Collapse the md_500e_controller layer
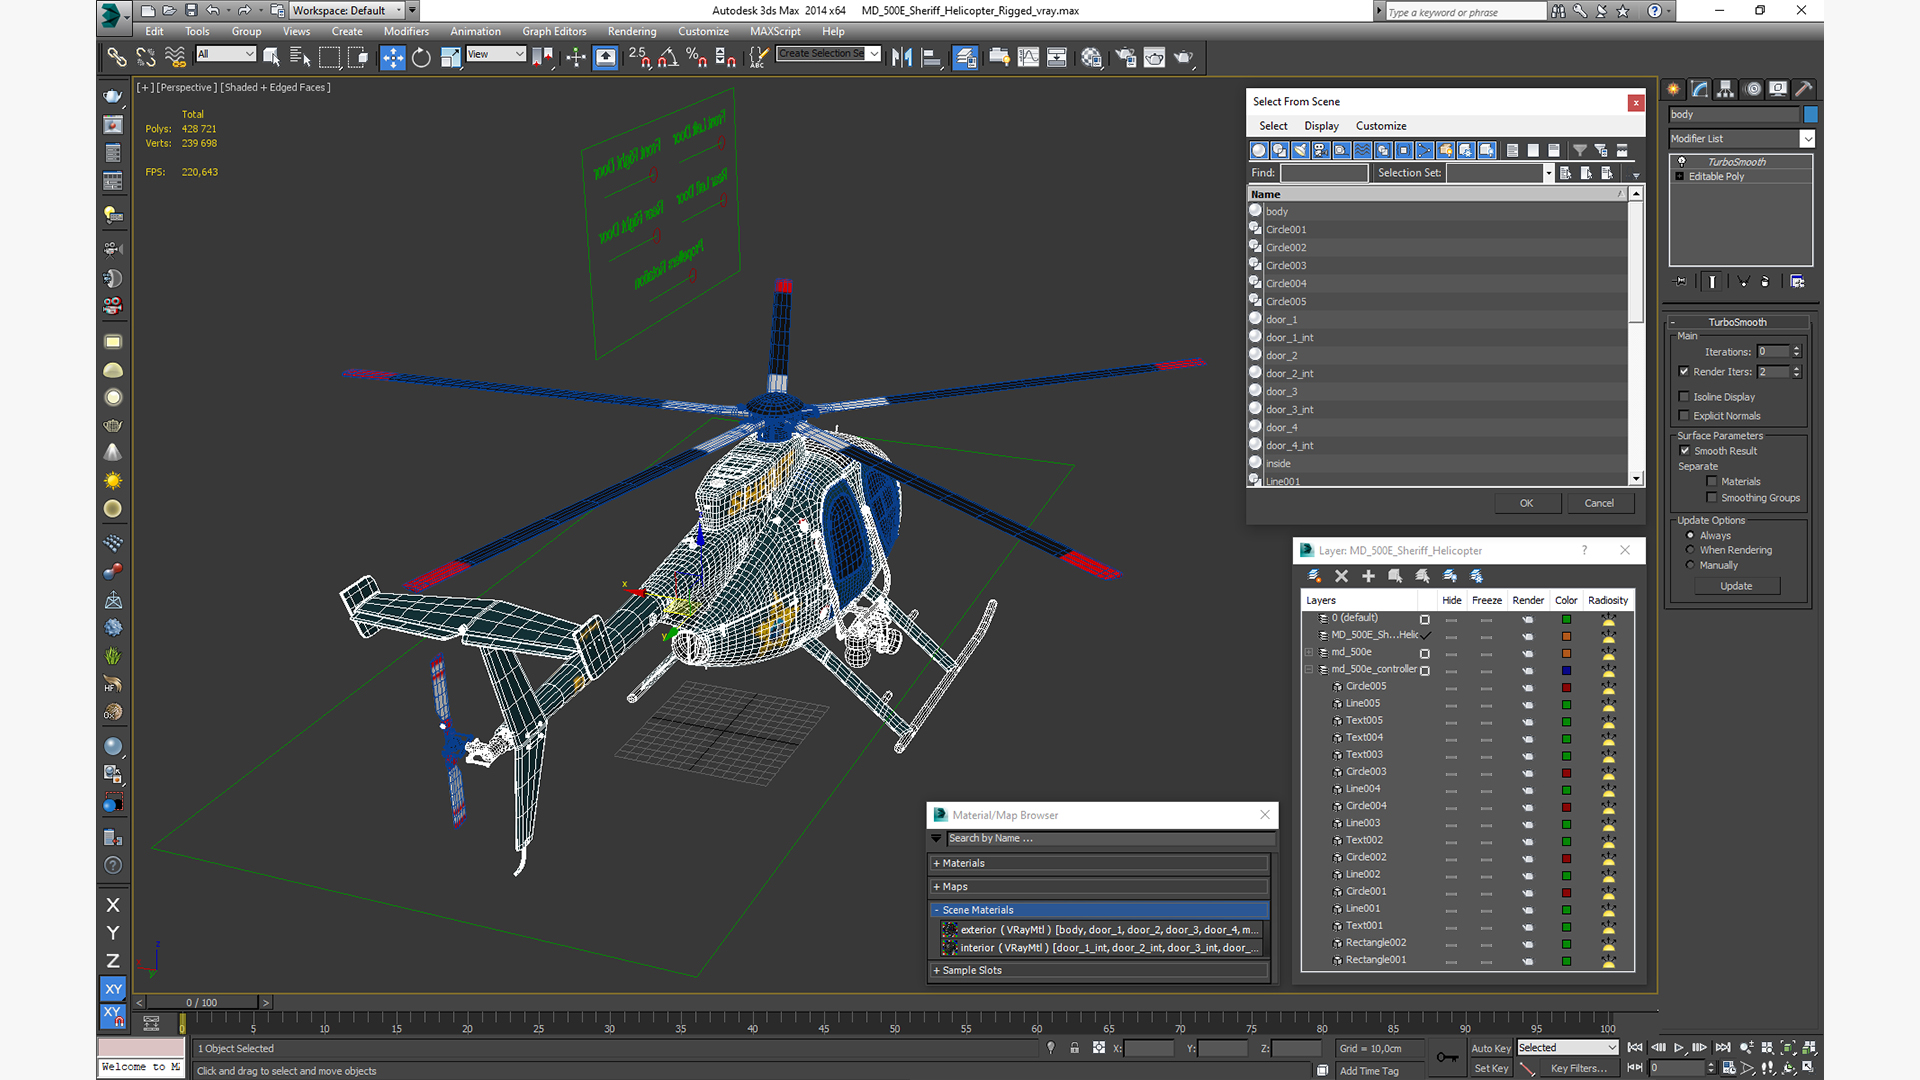The height and width of the screenshot is (1080, 1920). [x=1309, y=670]
